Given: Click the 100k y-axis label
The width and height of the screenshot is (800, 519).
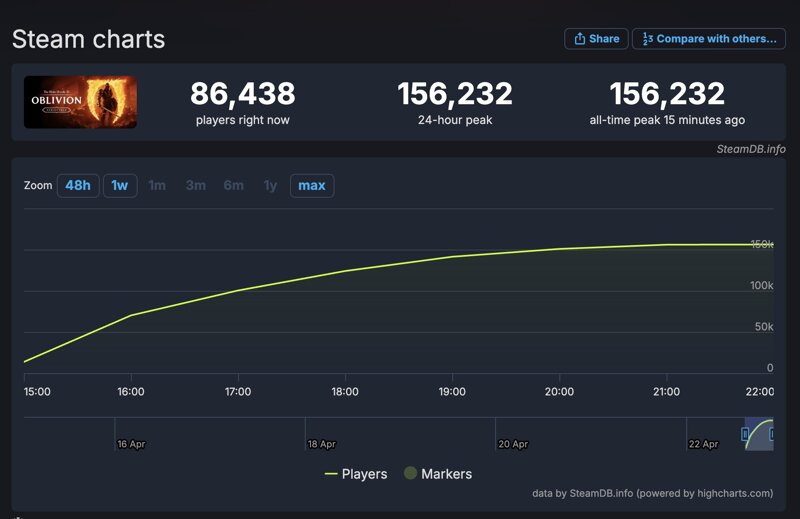Looking at the screenshot, I should (x=762, y=285).
